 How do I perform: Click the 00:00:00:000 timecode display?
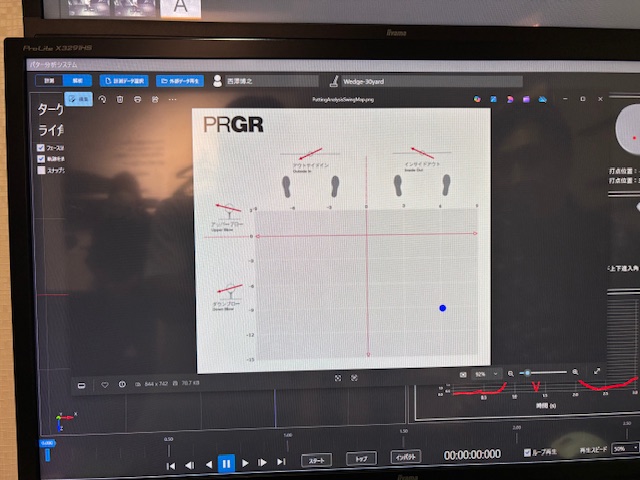pos(472,454)
